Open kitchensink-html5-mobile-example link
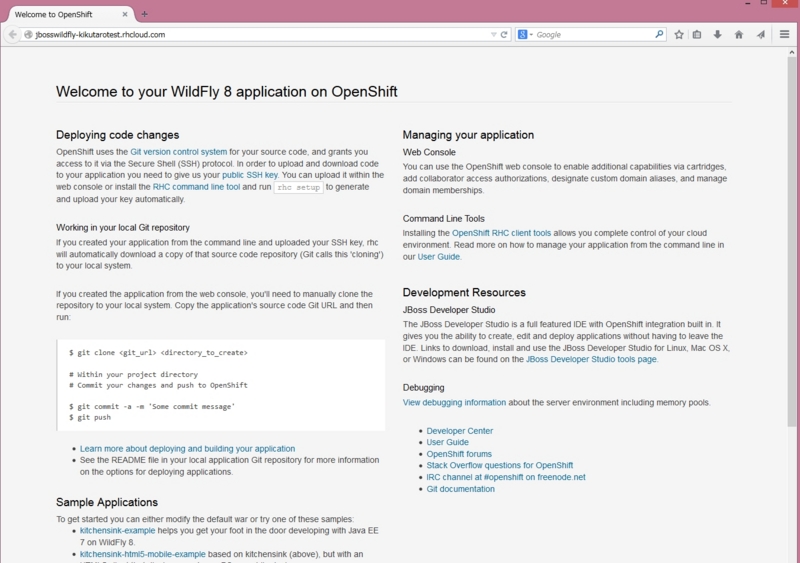This screenshot has height=563, width=800. pyautogui.click(x=142, y=554)
